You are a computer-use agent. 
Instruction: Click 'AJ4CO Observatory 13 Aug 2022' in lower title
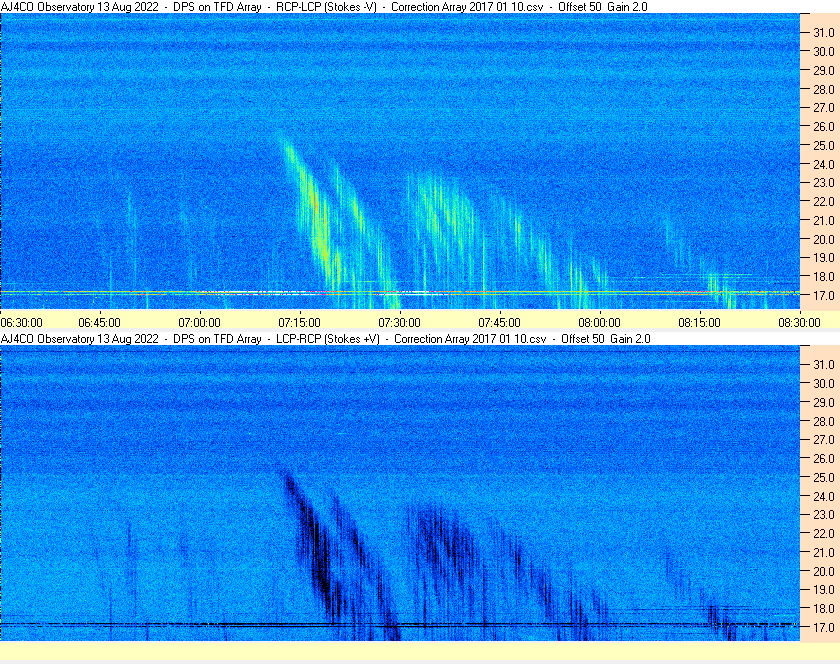[80, 339]
